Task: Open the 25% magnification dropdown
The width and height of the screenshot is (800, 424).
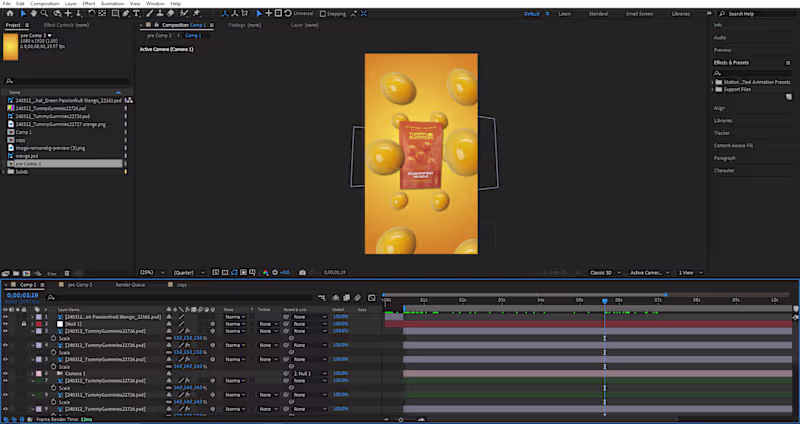Action: click(x=152, y=272)
